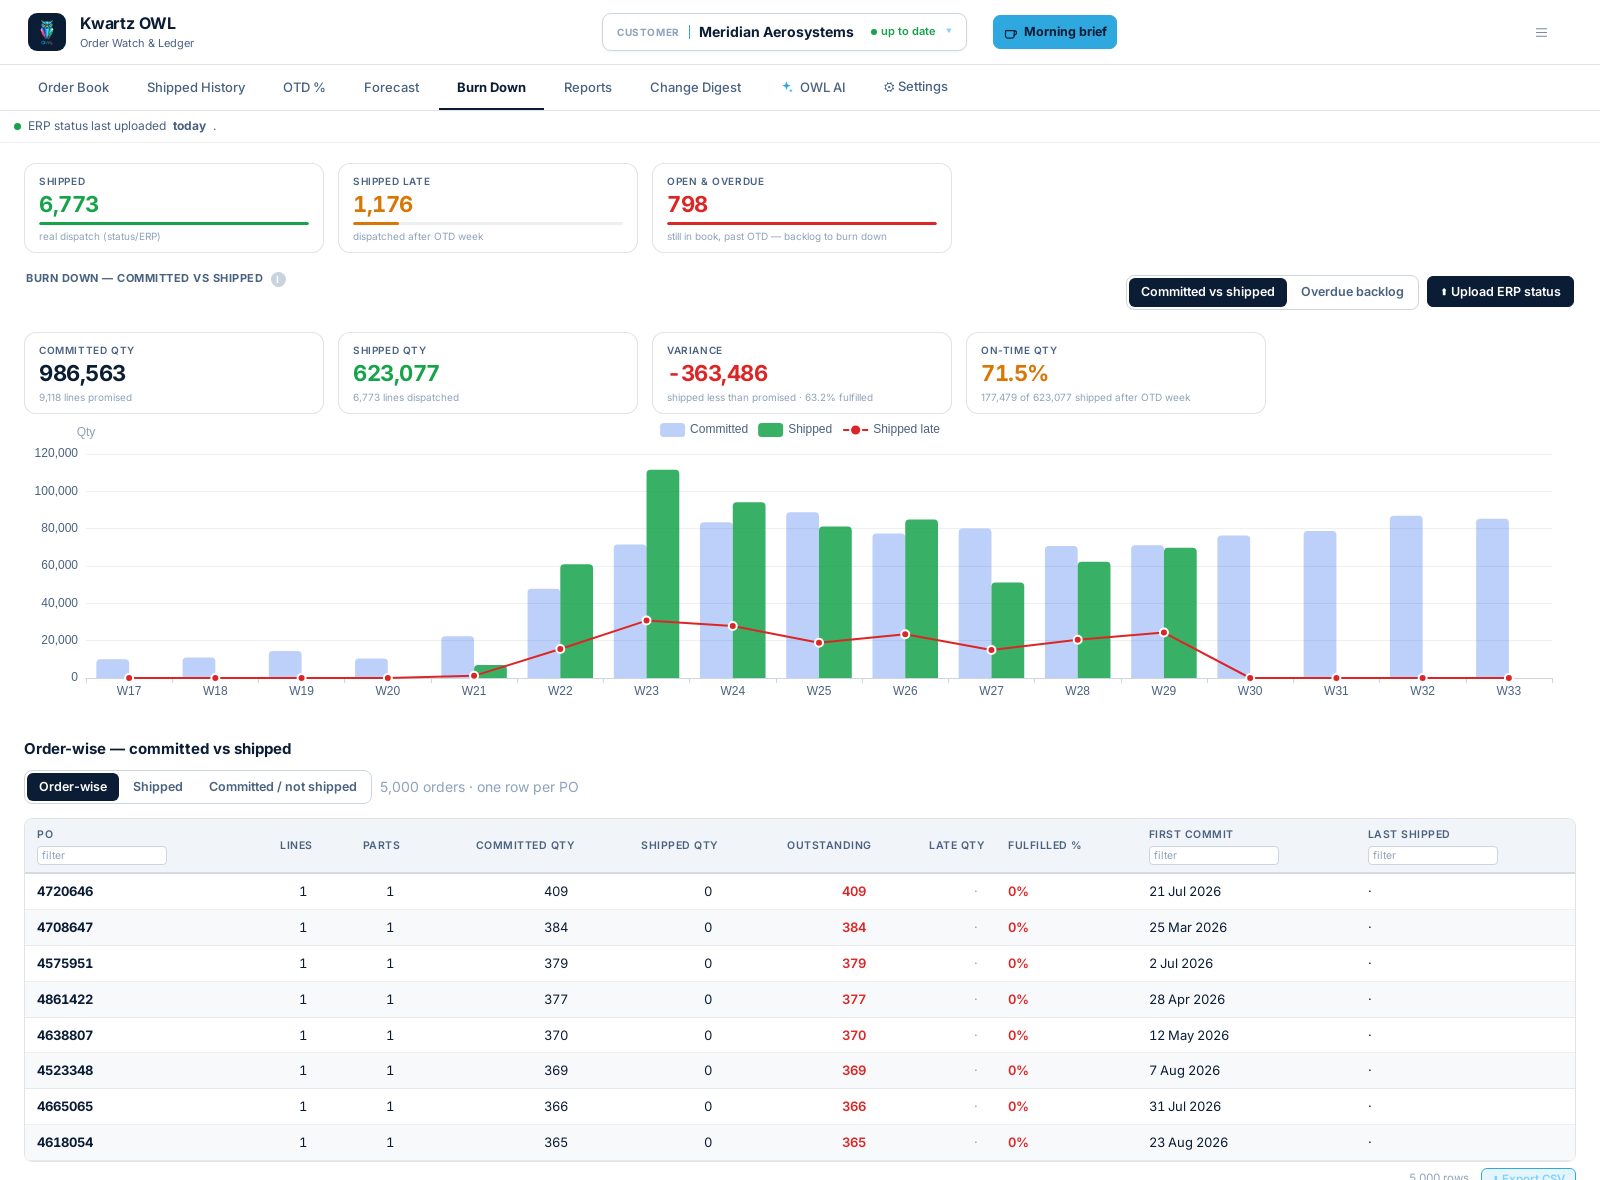Click outstanding value 384
This screenshot has height=1180, width=1600.
point(854,928)
